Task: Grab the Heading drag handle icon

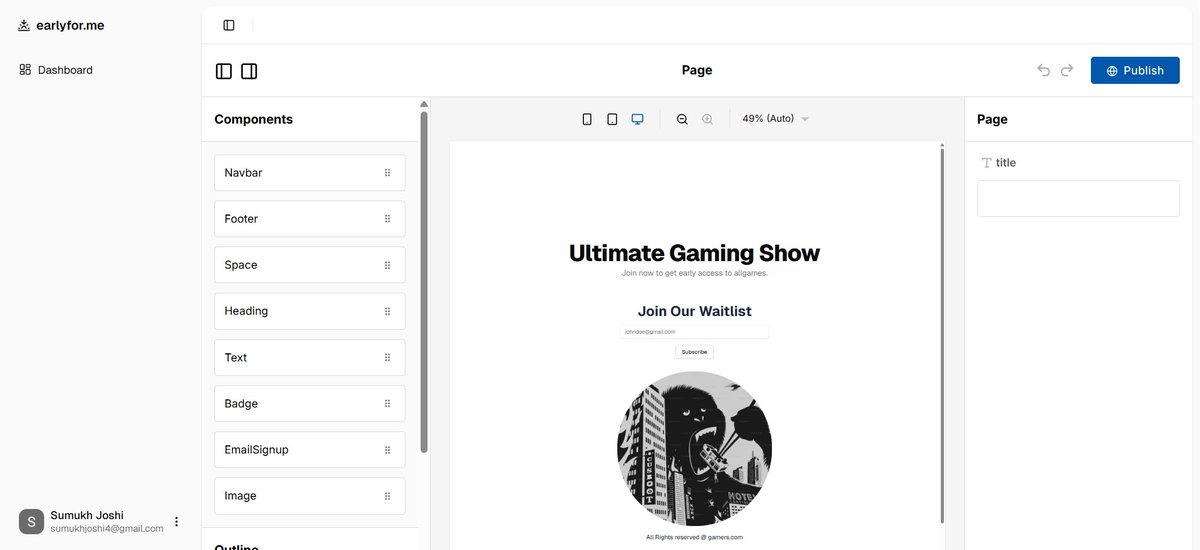Action: click(387, 311)
